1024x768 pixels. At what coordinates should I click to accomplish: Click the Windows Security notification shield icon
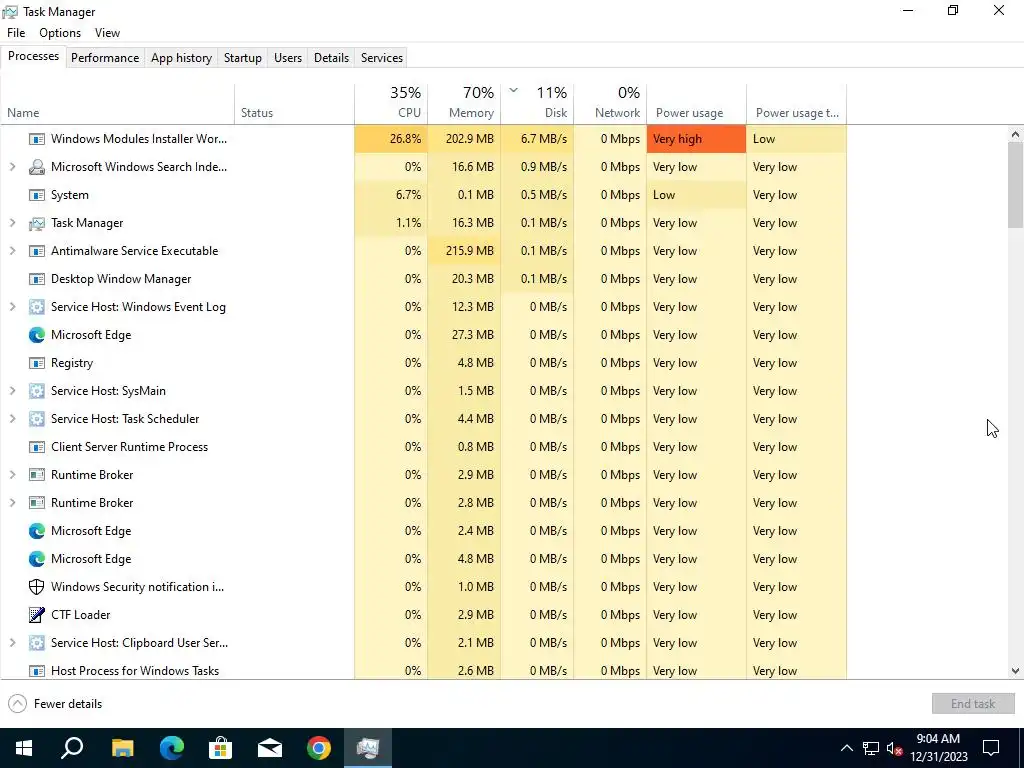37,587
